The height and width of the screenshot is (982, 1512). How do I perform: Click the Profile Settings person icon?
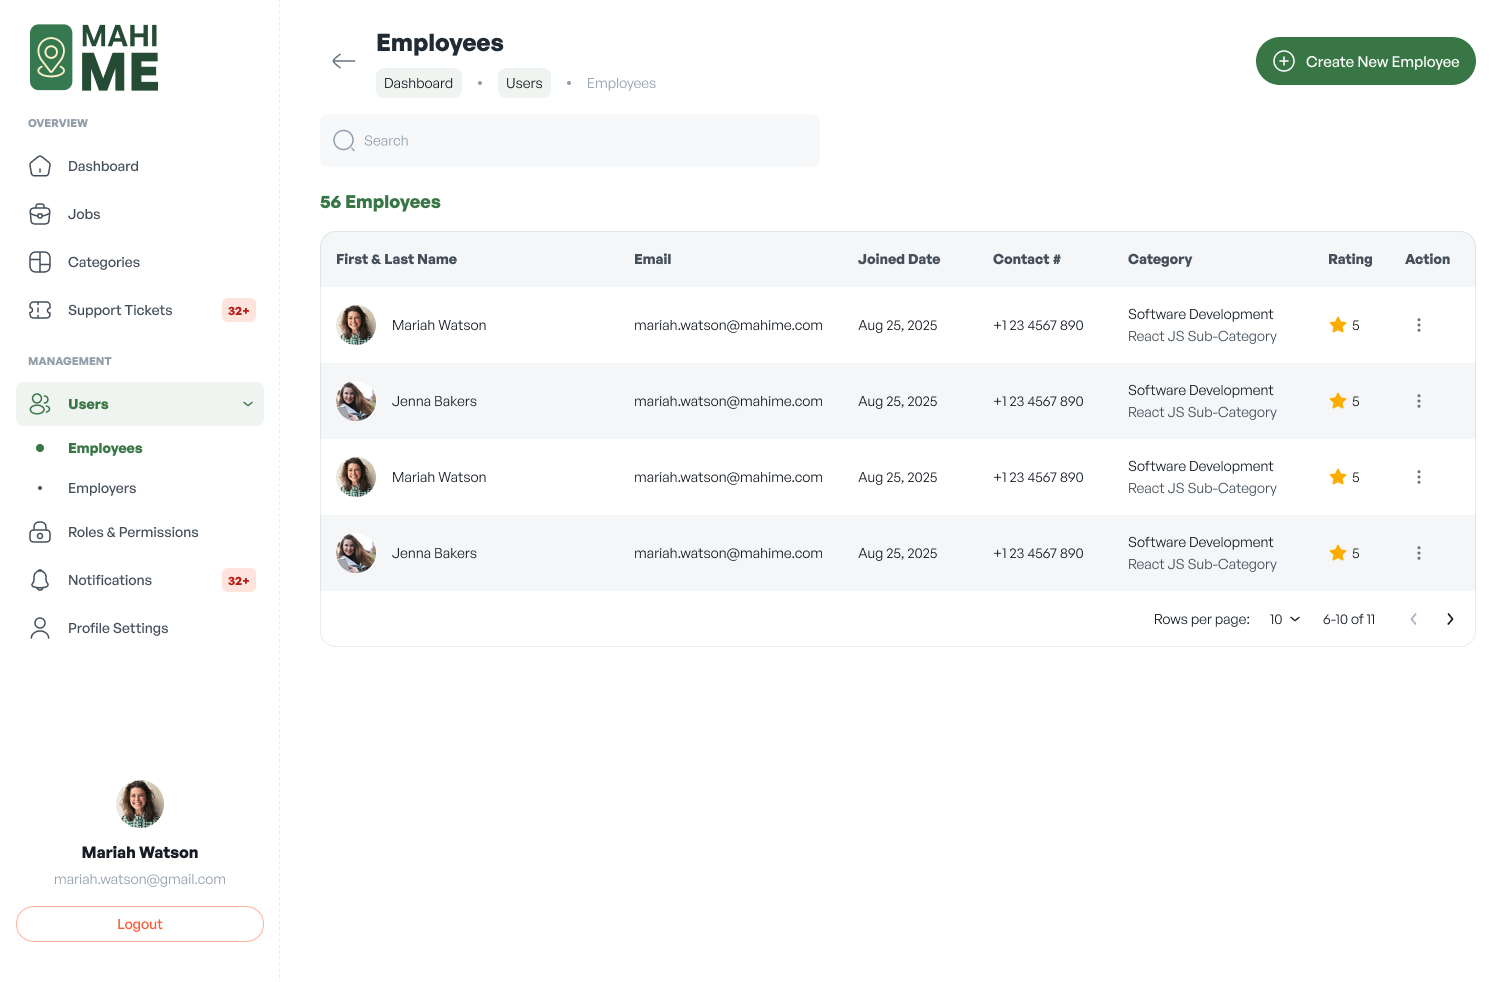tap(40, 628)
